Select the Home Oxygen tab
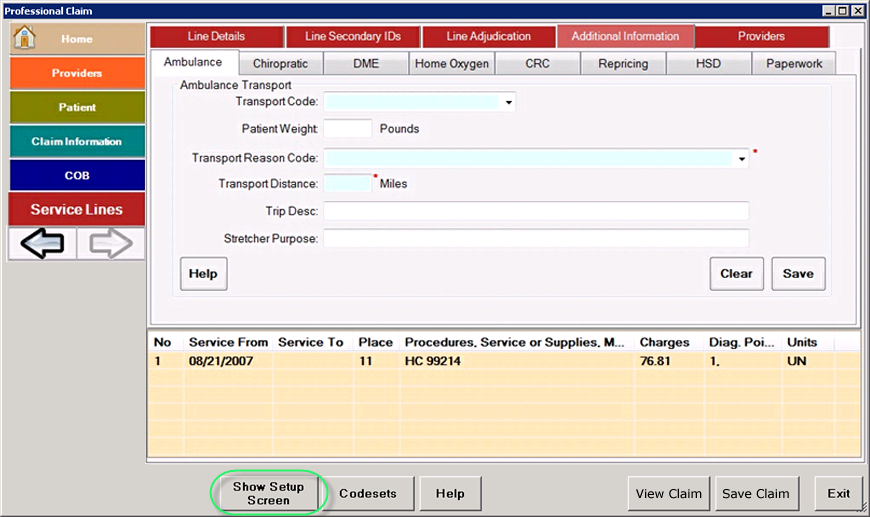870x517 pixels. [452, 64]
